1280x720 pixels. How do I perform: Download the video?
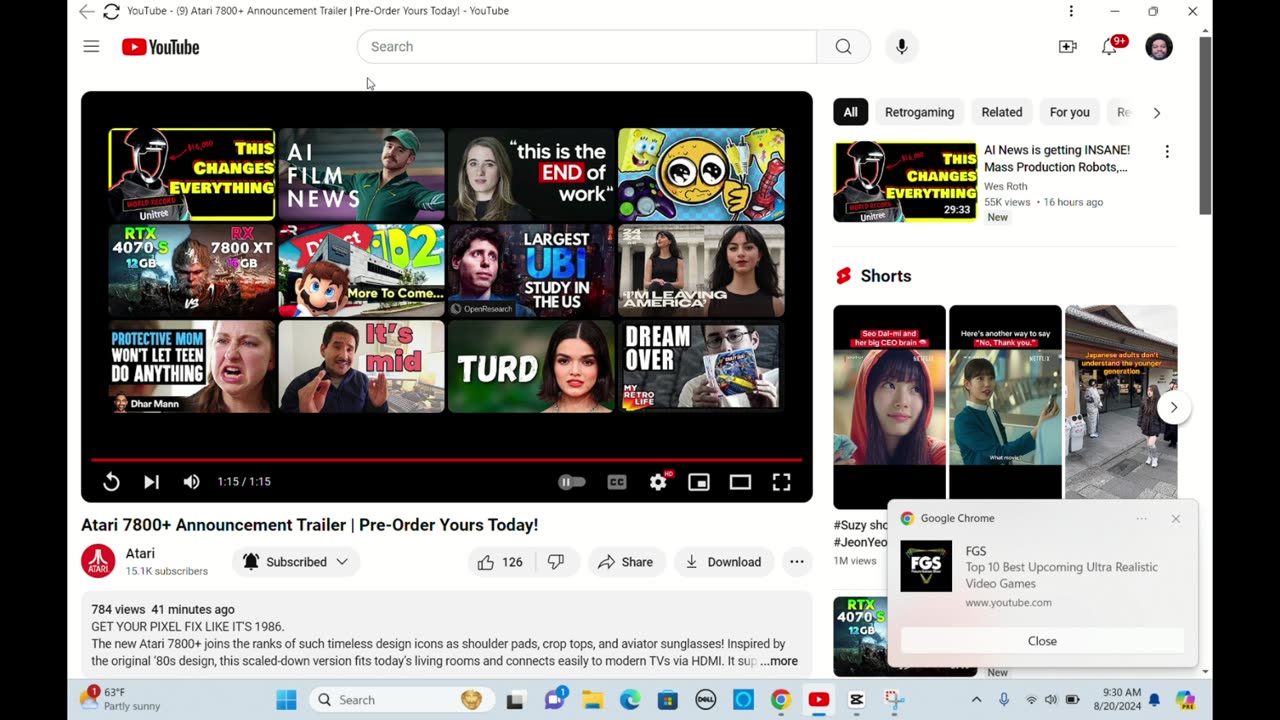click(x=724, y=562)
